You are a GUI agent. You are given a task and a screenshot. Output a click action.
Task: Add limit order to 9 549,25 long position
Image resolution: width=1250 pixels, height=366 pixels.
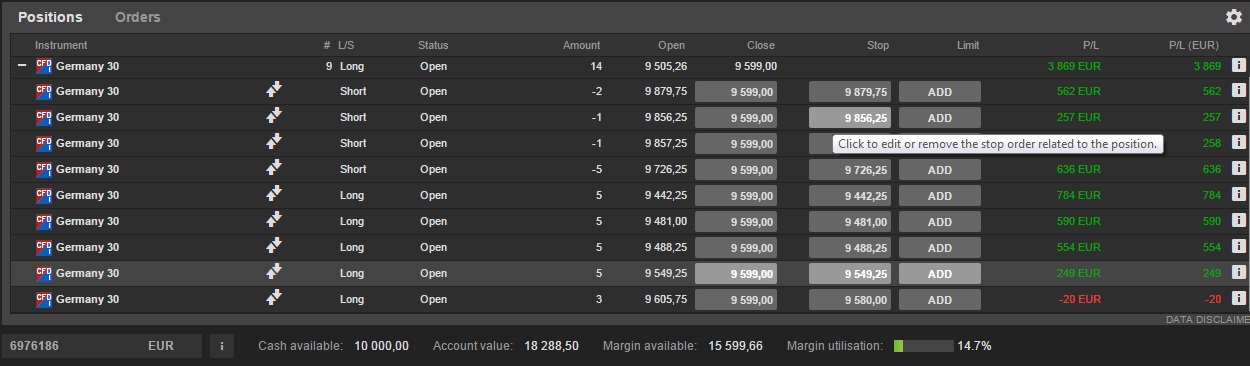click(940, 273)
